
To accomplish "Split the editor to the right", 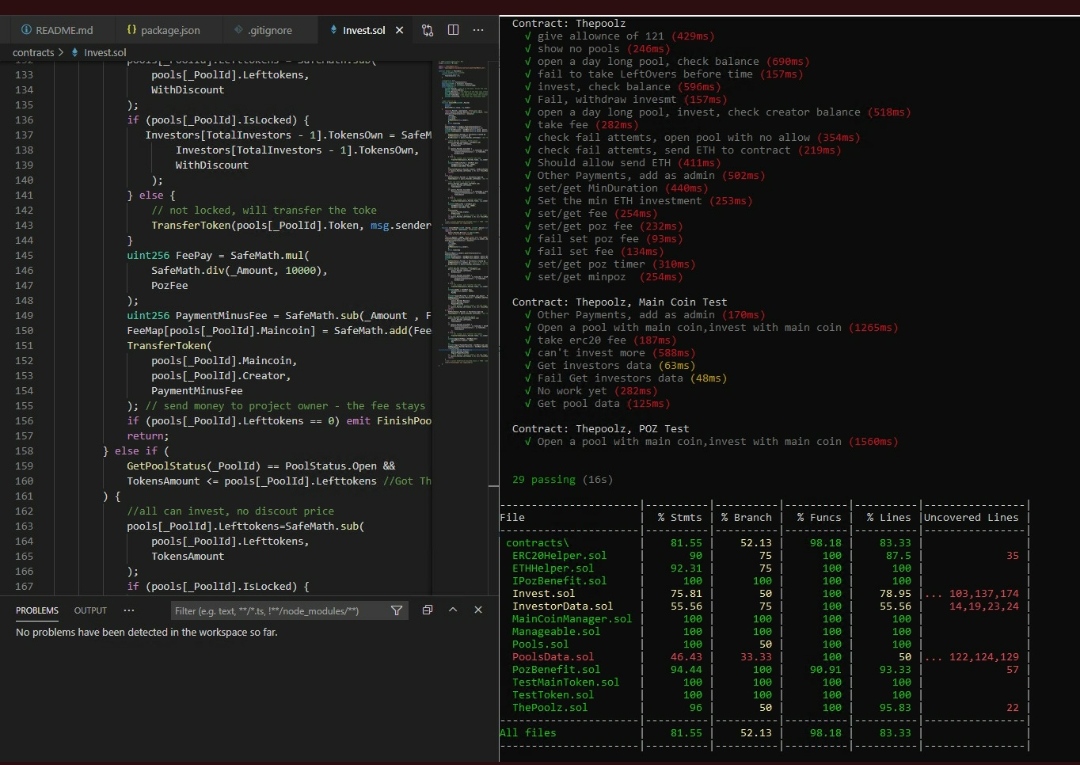I will [453, 30].
